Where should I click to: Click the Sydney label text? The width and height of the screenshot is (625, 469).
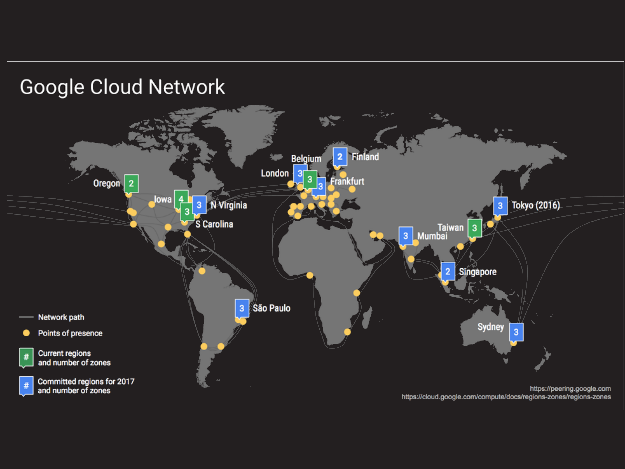(x=491, y=327)
